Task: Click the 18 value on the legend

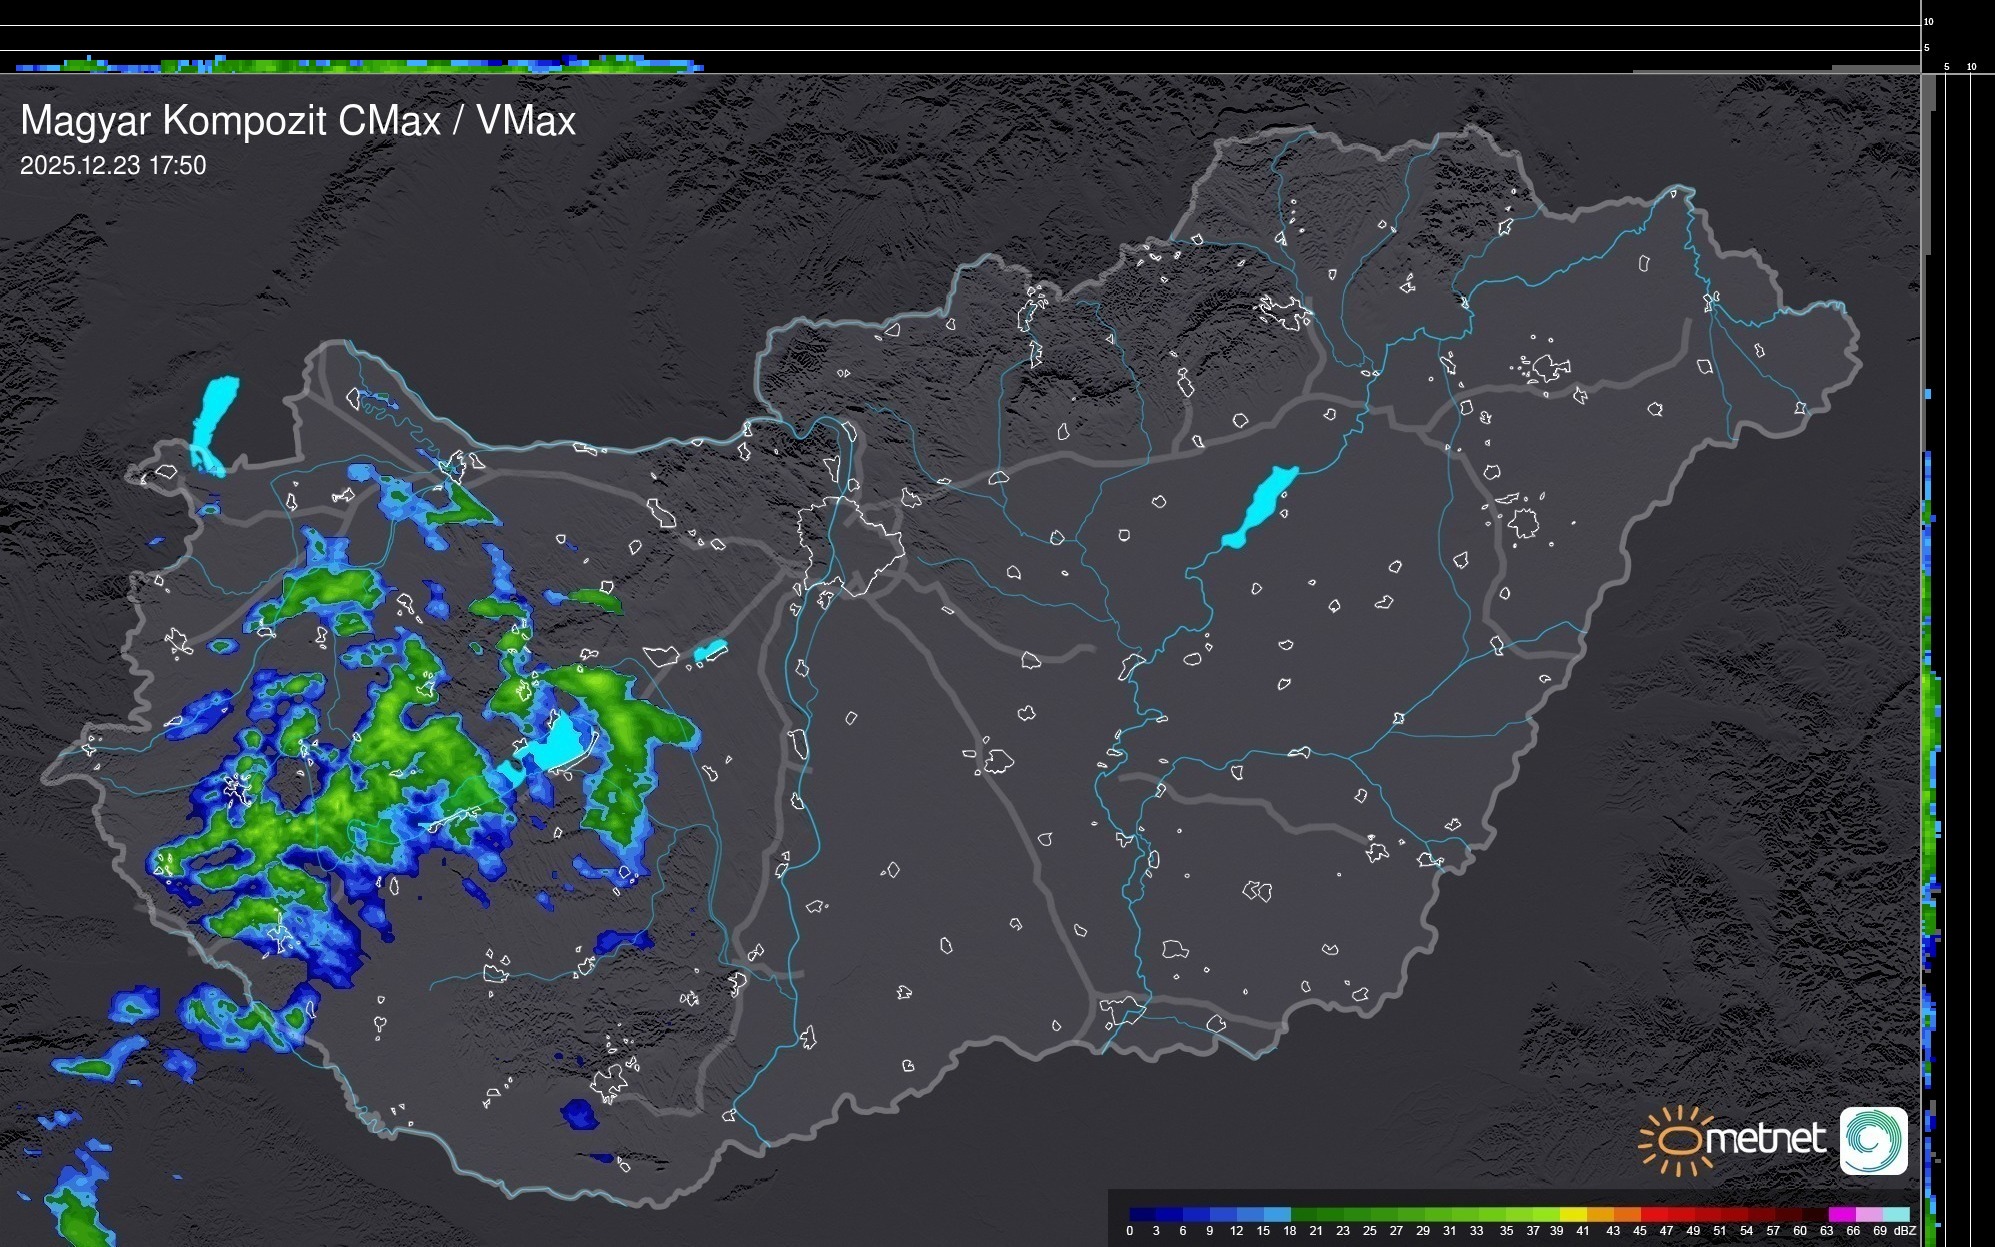Action: [x=1289, y=1231]
